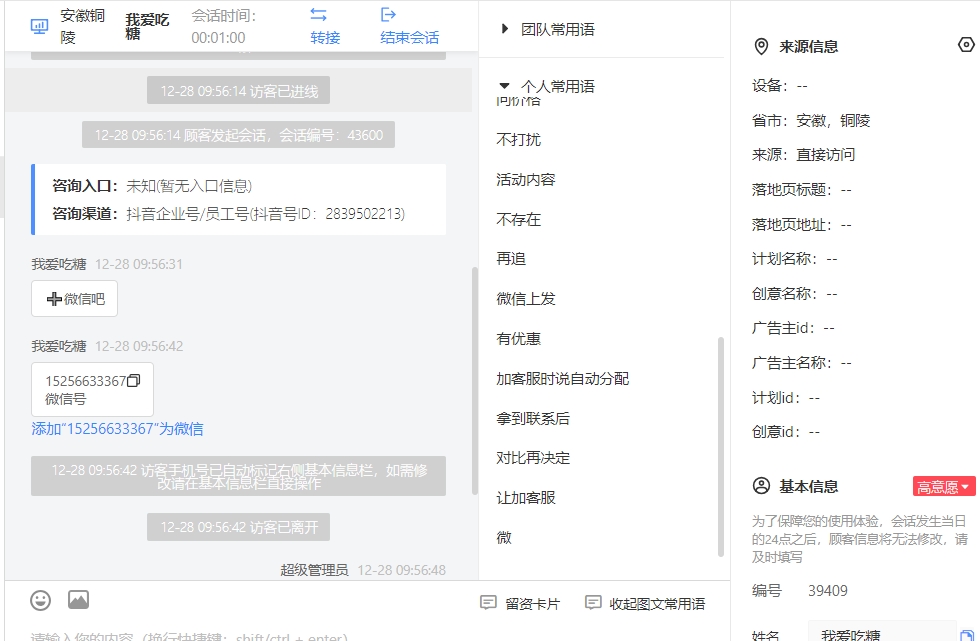This screenshot has height=641, width=980.
Task: Click the 转接 transfer arrows icon
Action: (319, 14)
